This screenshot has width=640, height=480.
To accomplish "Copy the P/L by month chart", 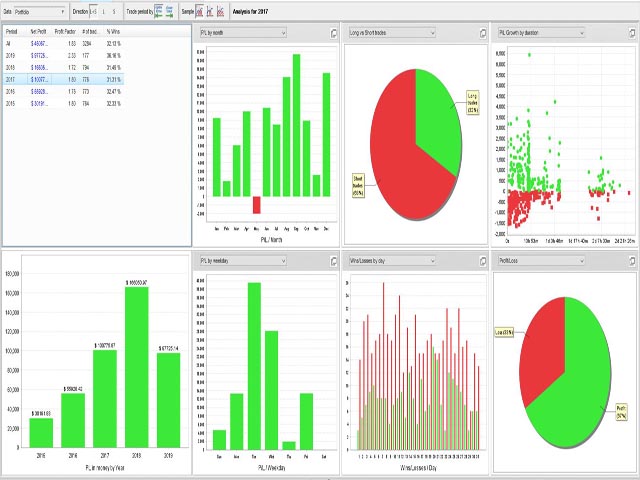I will click(x=333, y=33).
